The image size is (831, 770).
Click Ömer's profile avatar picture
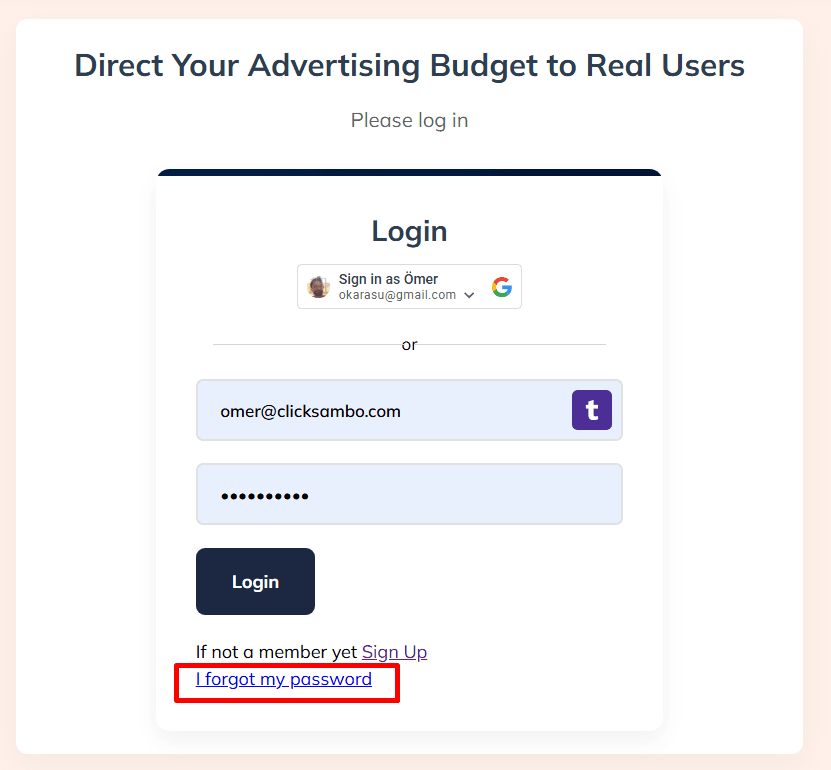pos(319,287)
